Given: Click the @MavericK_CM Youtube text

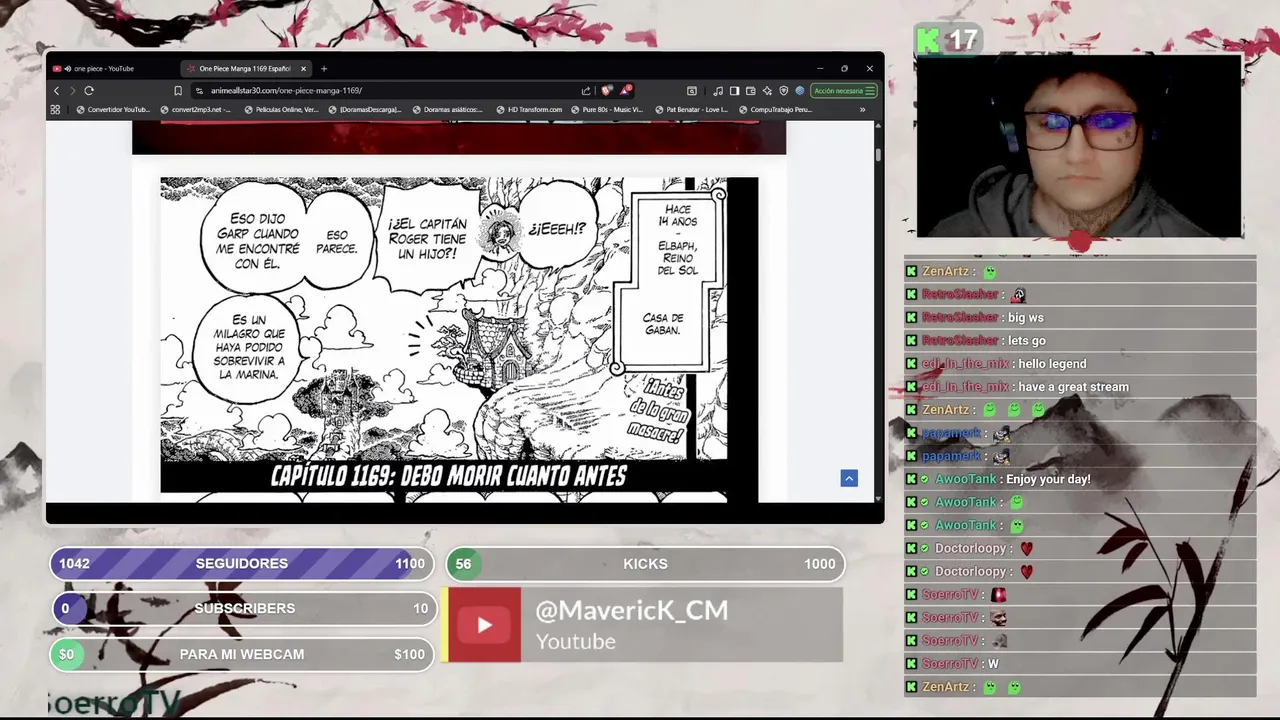Looking at the screenshot, I should [632, 625].
